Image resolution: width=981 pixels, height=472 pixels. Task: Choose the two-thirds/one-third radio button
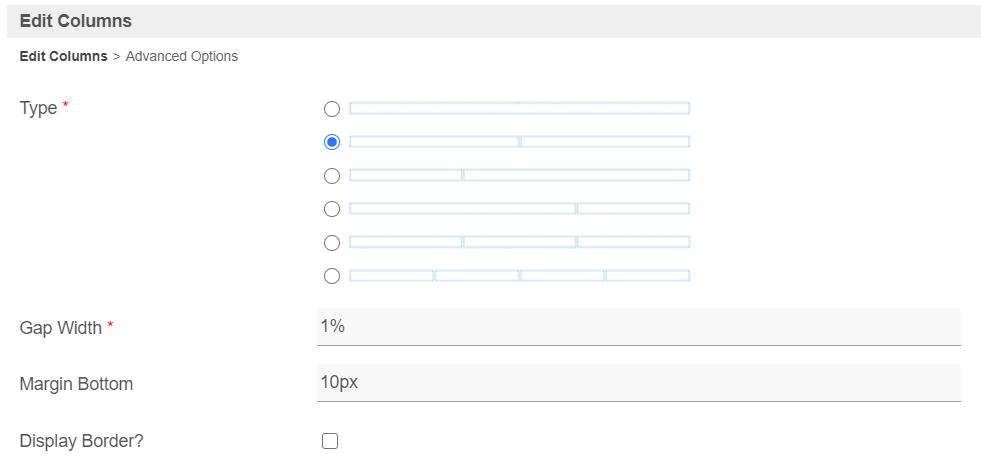coord(332,209)
